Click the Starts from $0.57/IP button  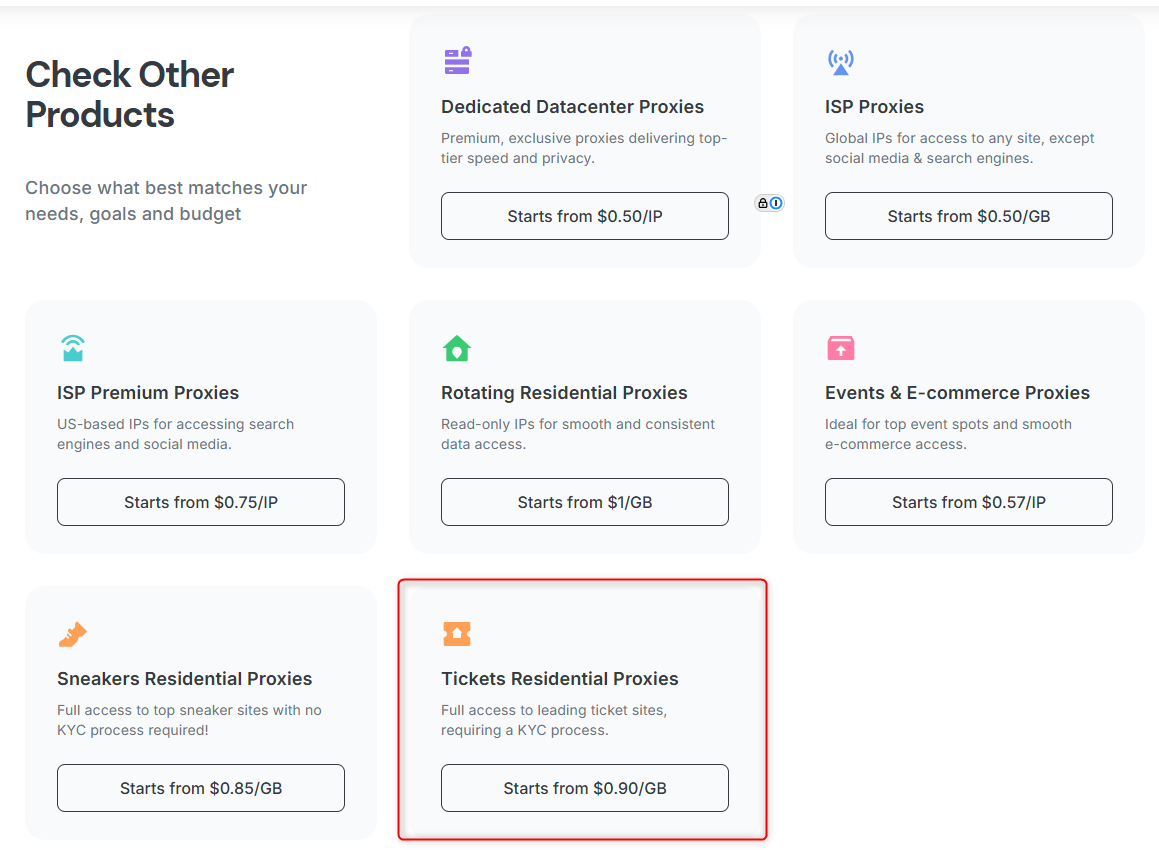(x=968, y=502)
